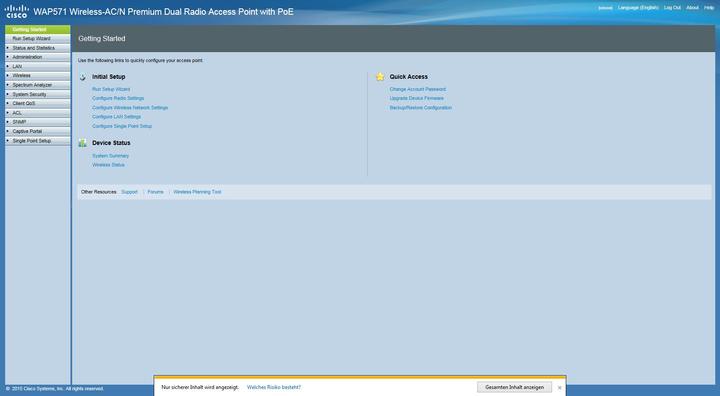Open the Wireless Status link
Viewport: 720px width, 396px height.
tap(108, 165)
